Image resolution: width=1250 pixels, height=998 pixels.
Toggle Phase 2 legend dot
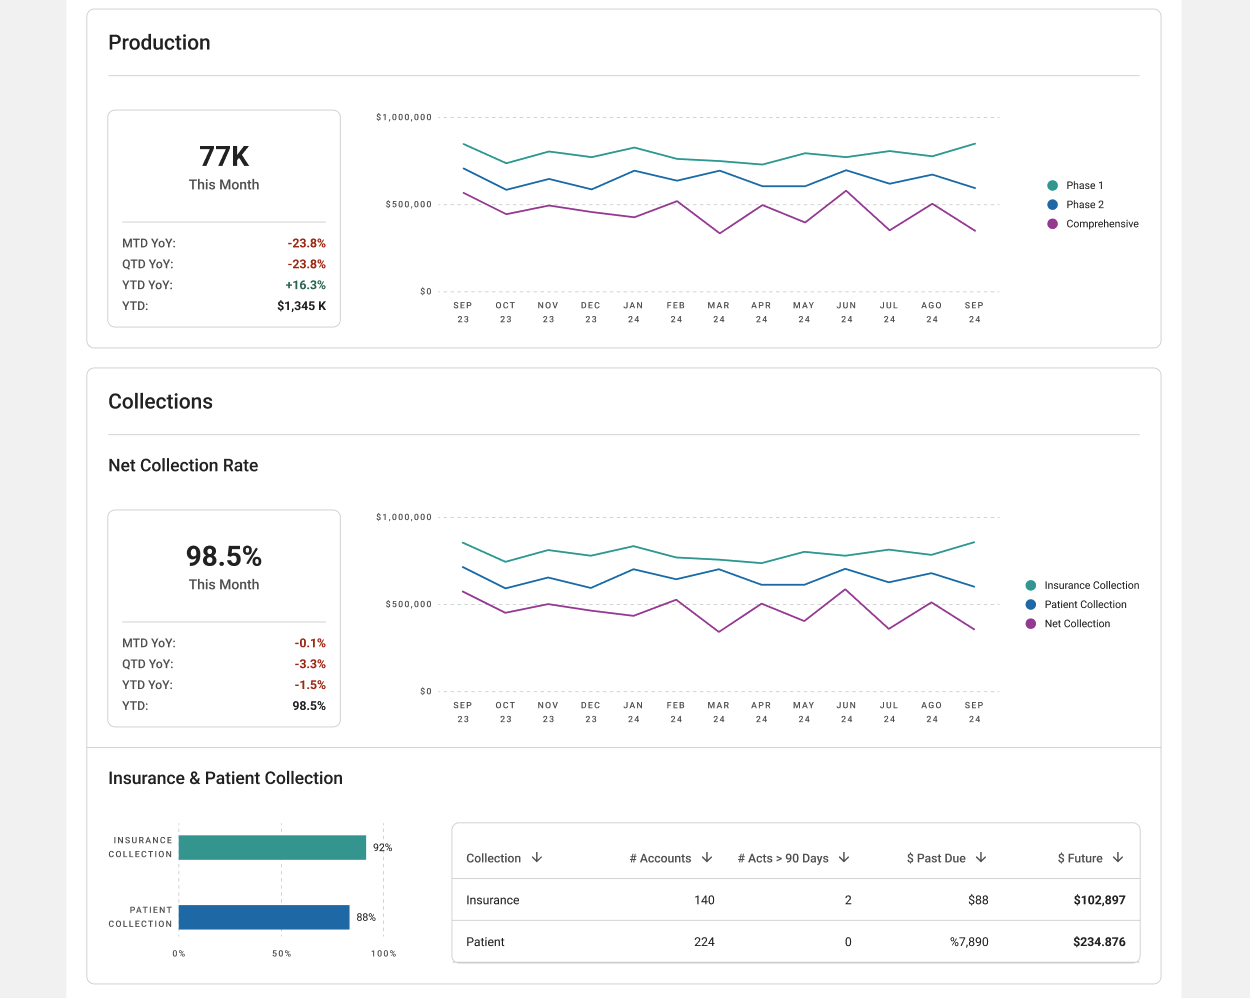(1052, 204)
